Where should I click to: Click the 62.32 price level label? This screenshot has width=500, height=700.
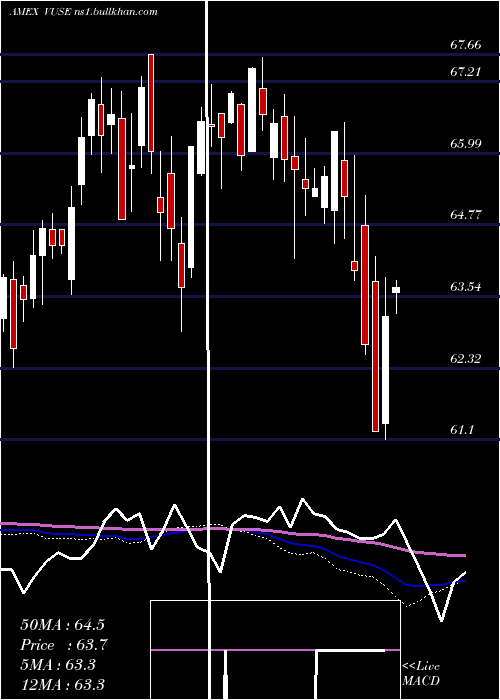(x=466, y=358)
